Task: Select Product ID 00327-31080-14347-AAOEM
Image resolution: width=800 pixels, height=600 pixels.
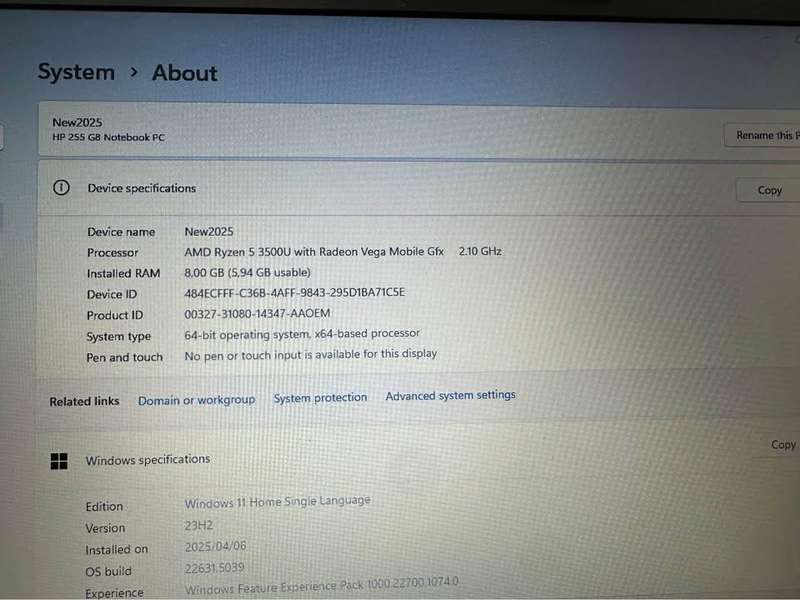Action: click(x=257, y=314)
